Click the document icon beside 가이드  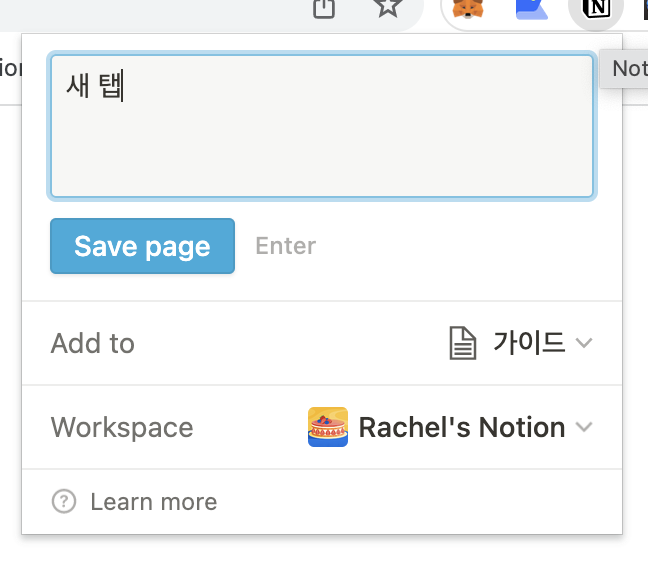pyautogui.click(x=462, y=343)
